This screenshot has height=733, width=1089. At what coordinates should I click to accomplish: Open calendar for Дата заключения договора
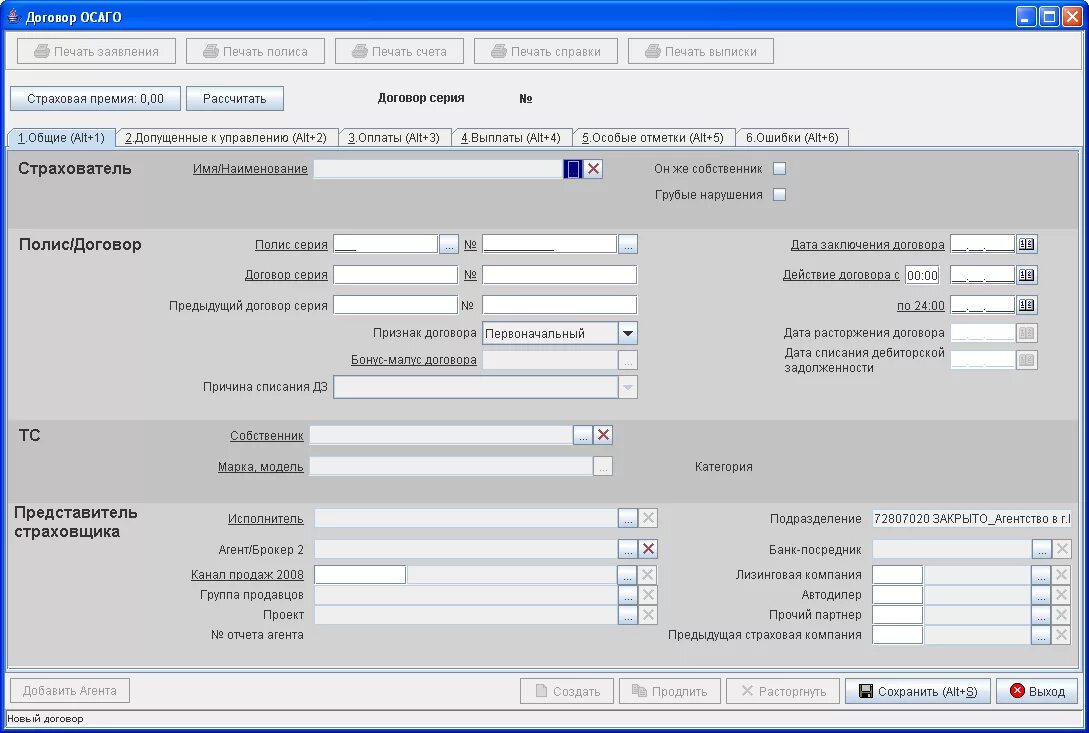(x=1026, y=245)
